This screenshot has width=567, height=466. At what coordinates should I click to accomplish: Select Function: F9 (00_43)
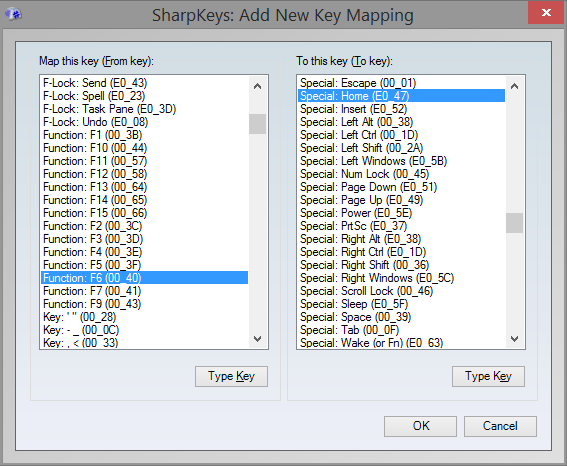144,304
